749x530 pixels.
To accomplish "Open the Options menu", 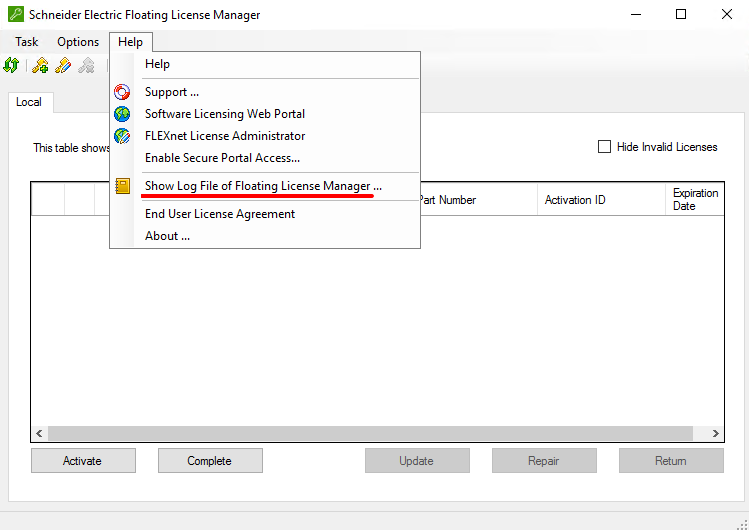I will coord(78,42).
